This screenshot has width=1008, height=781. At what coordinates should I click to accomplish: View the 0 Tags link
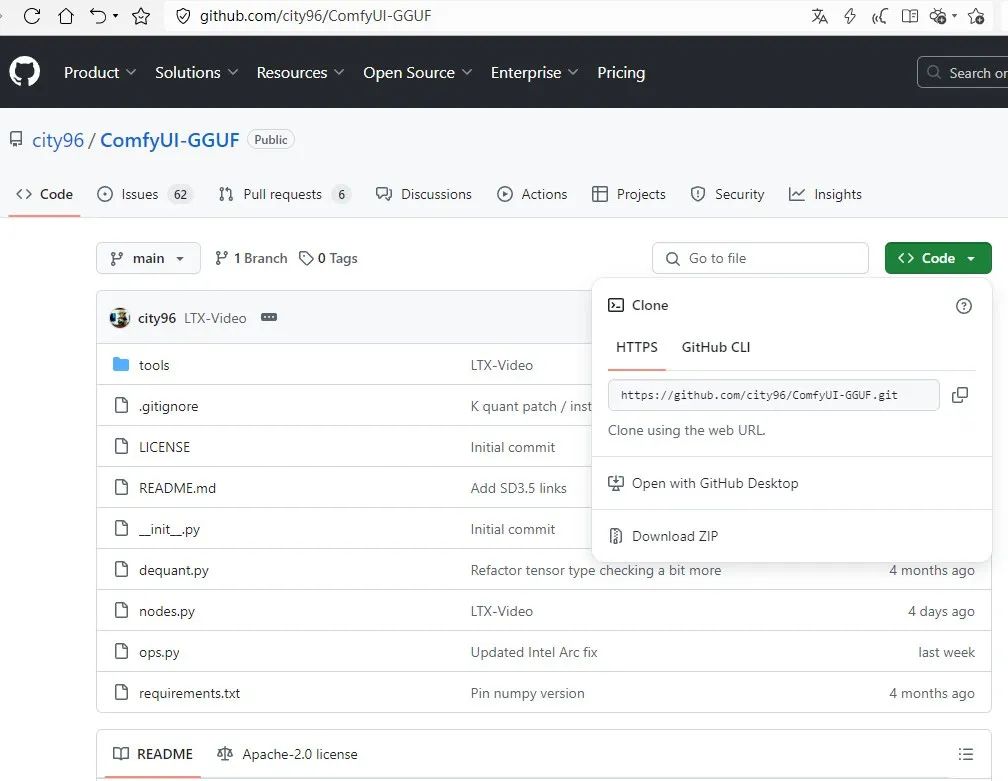point(328,258)
